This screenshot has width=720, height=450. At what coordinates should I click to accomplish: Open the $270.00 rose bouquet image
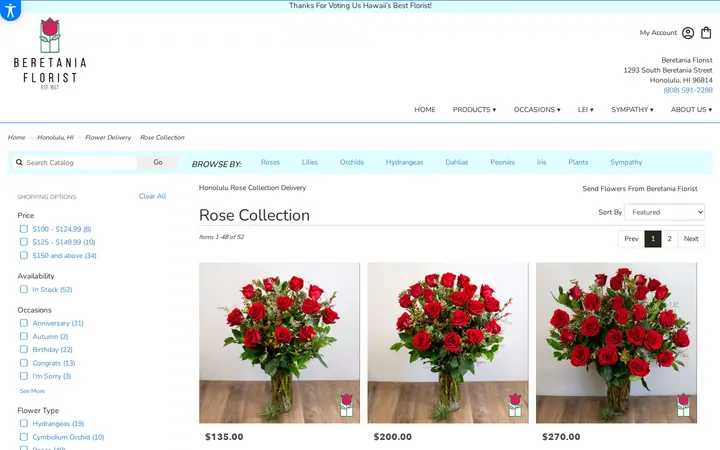(616, 343)
